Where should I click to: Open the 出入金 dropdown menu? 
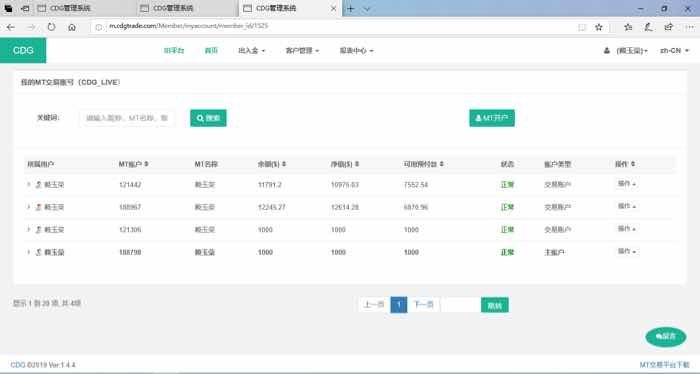pyautogui.click(x=251, y=51)
